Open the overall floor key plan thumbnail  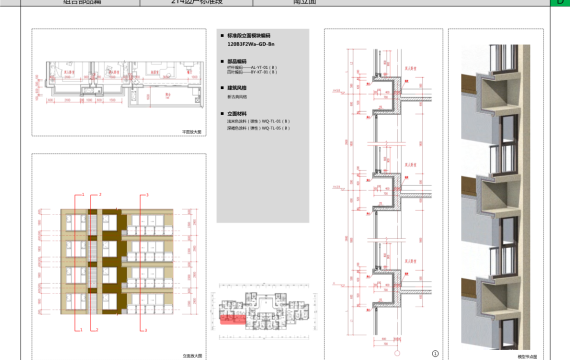264,312
